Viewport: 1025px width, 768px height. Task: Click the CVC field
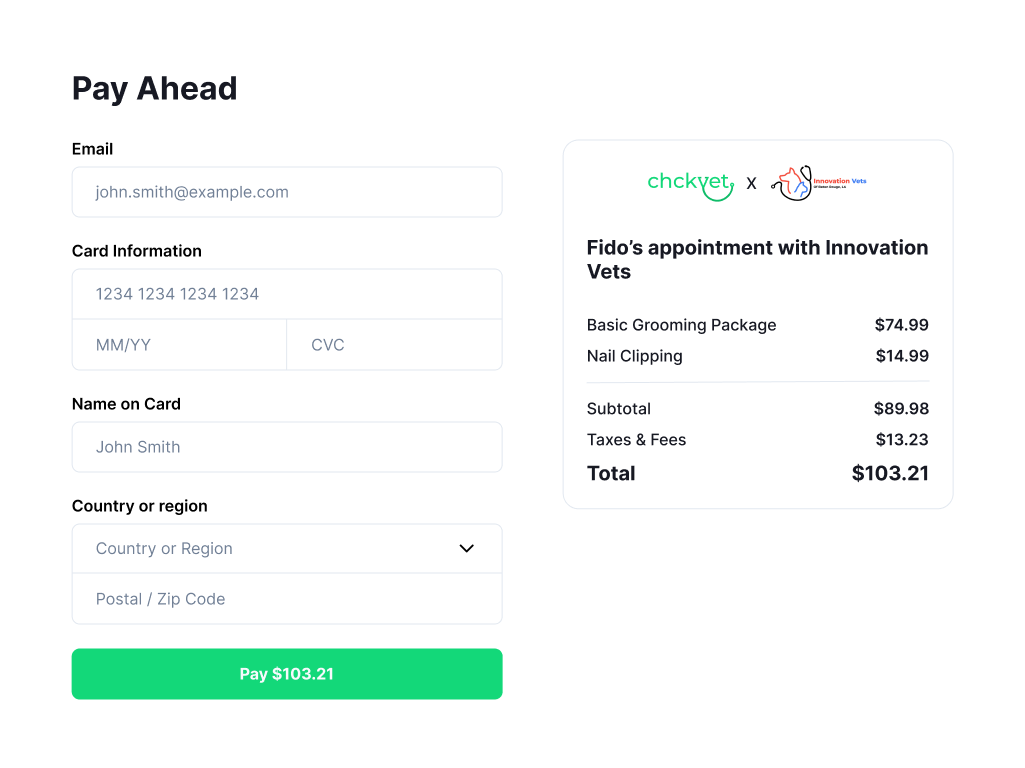point(393,344)
